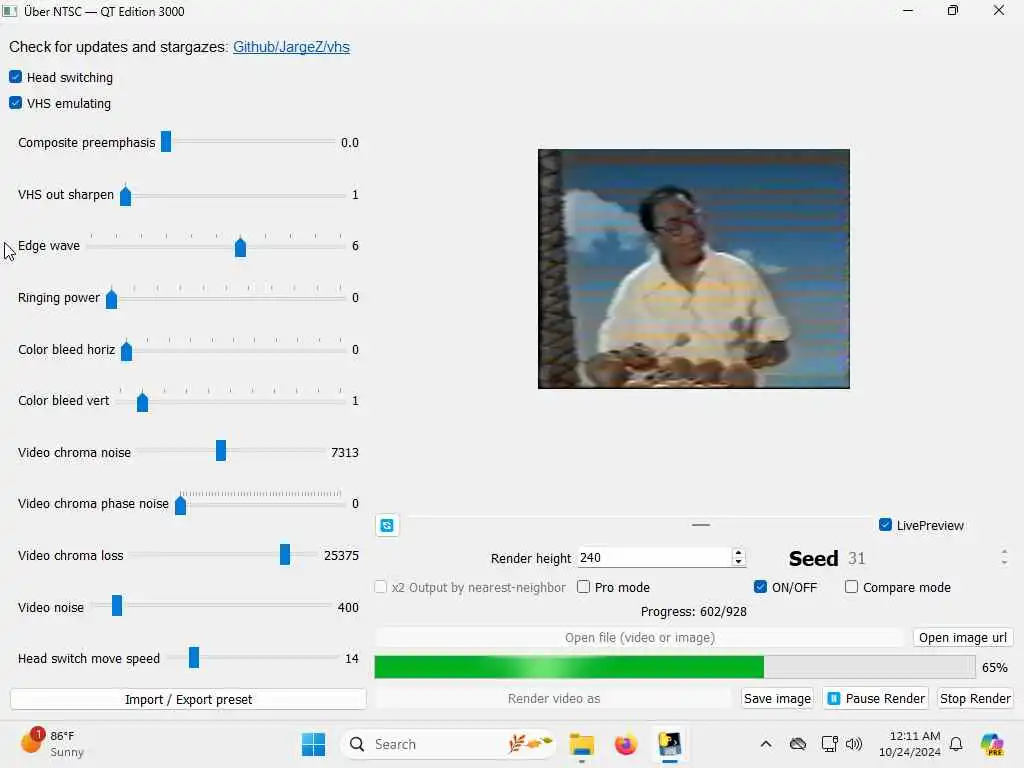Click the Color bleed vert slider handle
Viewport: 1024px width, 768px height.
(x=142, y=402)
